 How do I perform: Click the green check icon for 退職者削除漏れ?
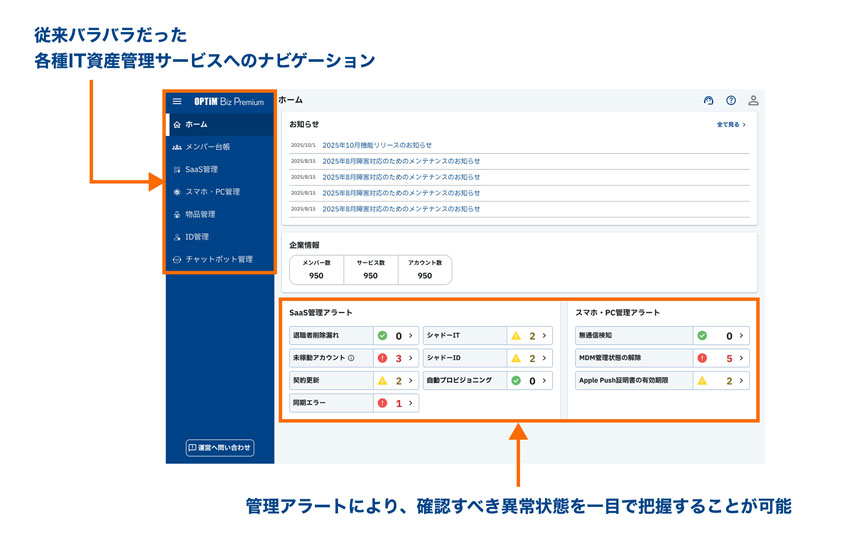[x=382, y=336]
